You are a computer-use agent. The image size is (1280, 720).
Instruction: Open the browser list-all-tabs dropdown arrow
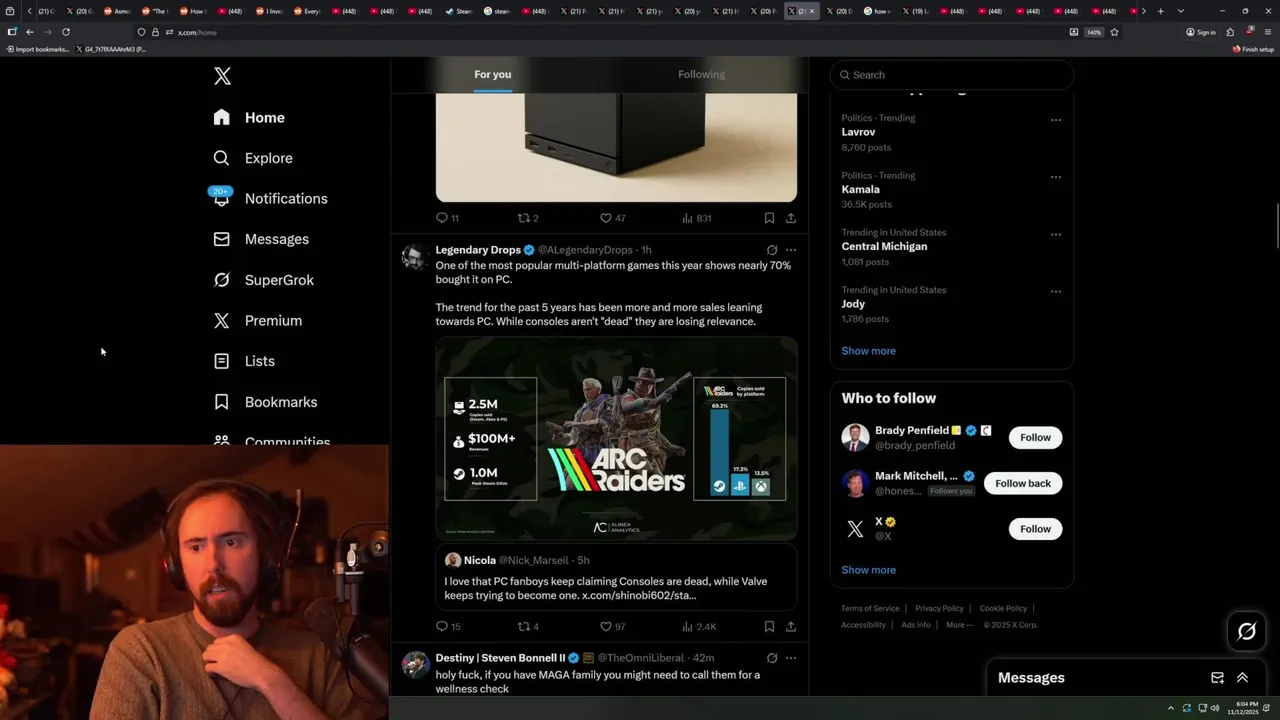pos(1181,11)
